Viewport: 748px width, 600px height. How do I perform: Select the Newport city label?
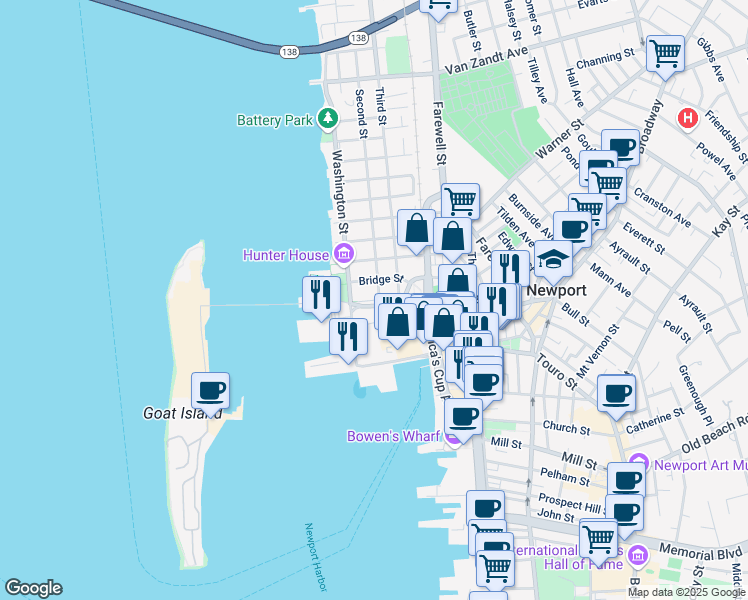pos(556,290)
